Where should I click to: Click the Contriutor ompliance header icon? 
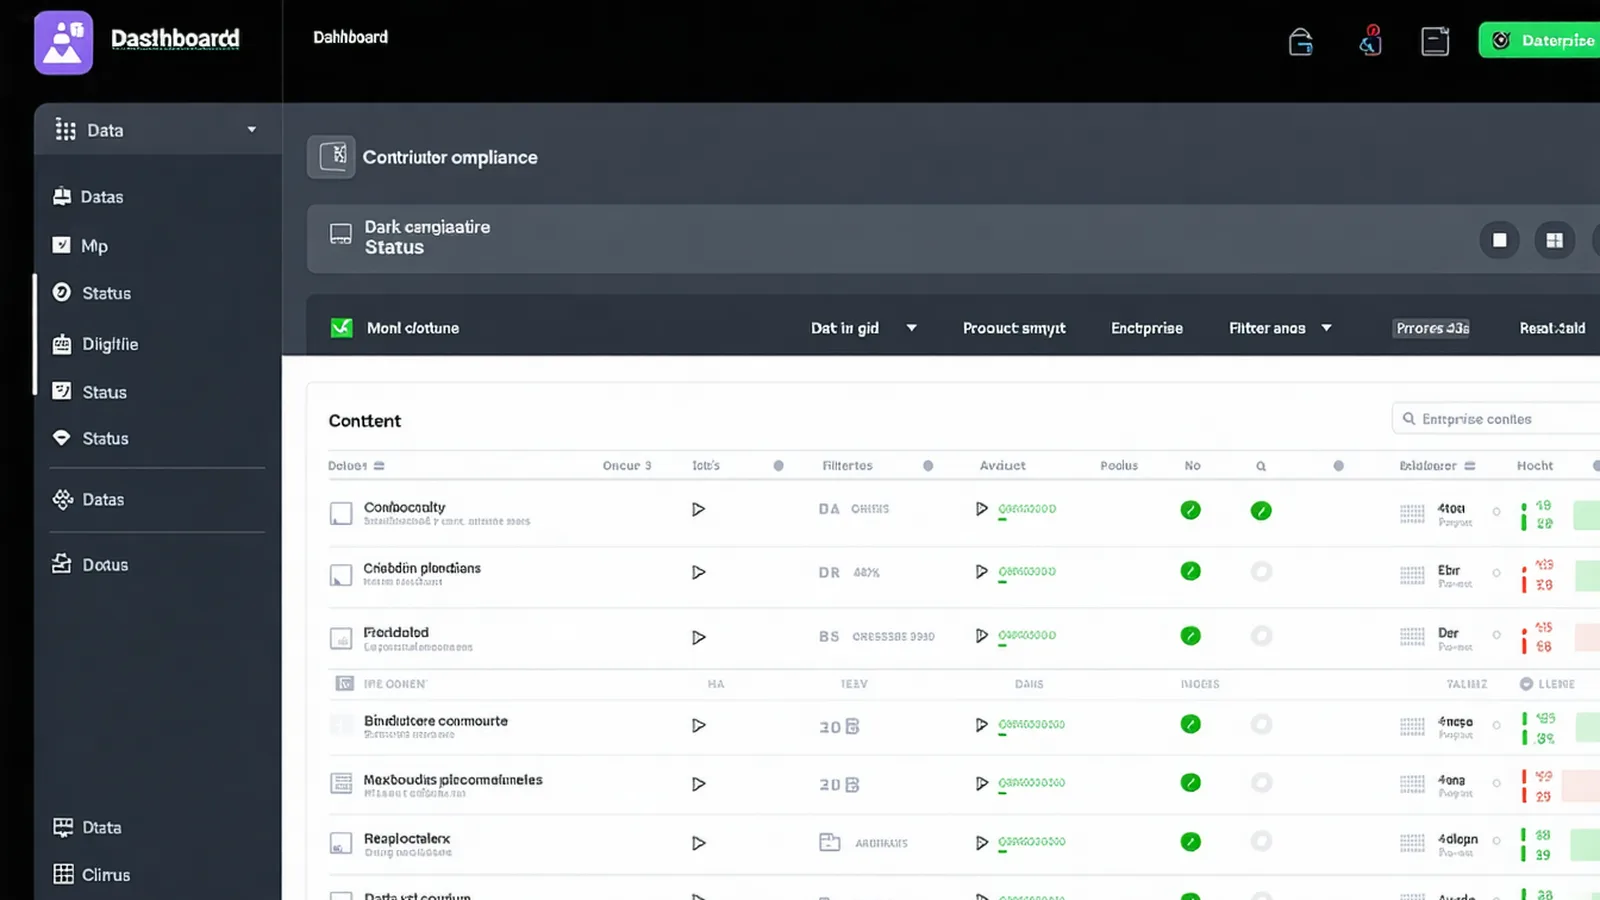click(331, 157)
